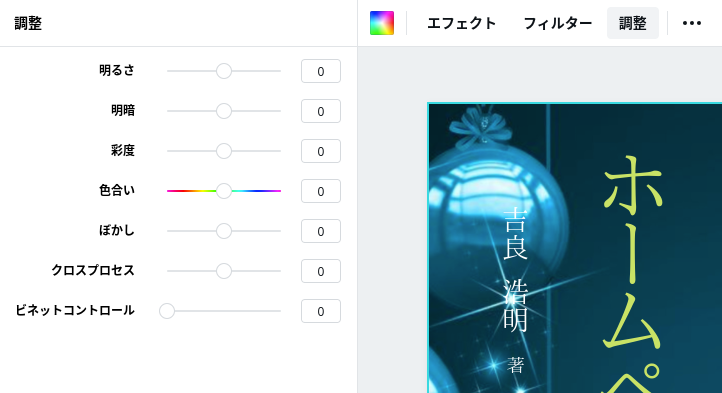The width and height of the screenshot is (722, 393).
Task: Focus the 明暗 value field
Action: coord(321,111)
